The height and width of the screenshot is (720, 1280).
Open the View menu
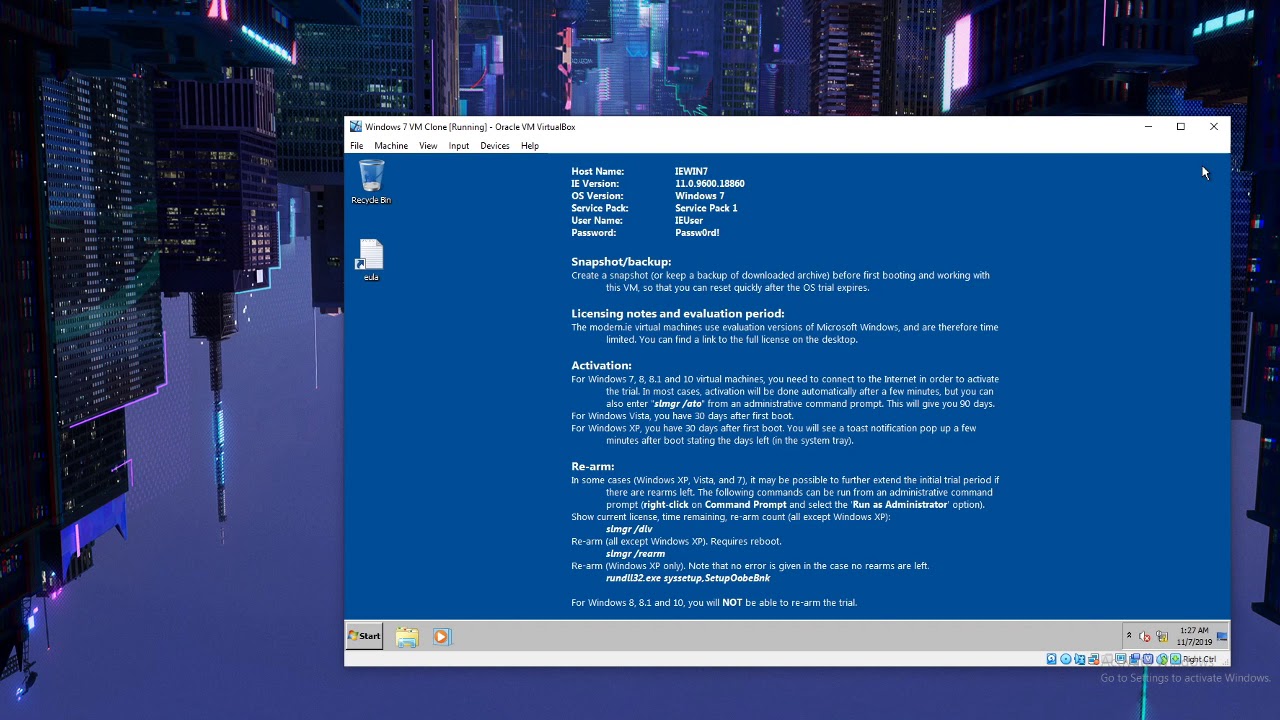(x=428, y=146)
